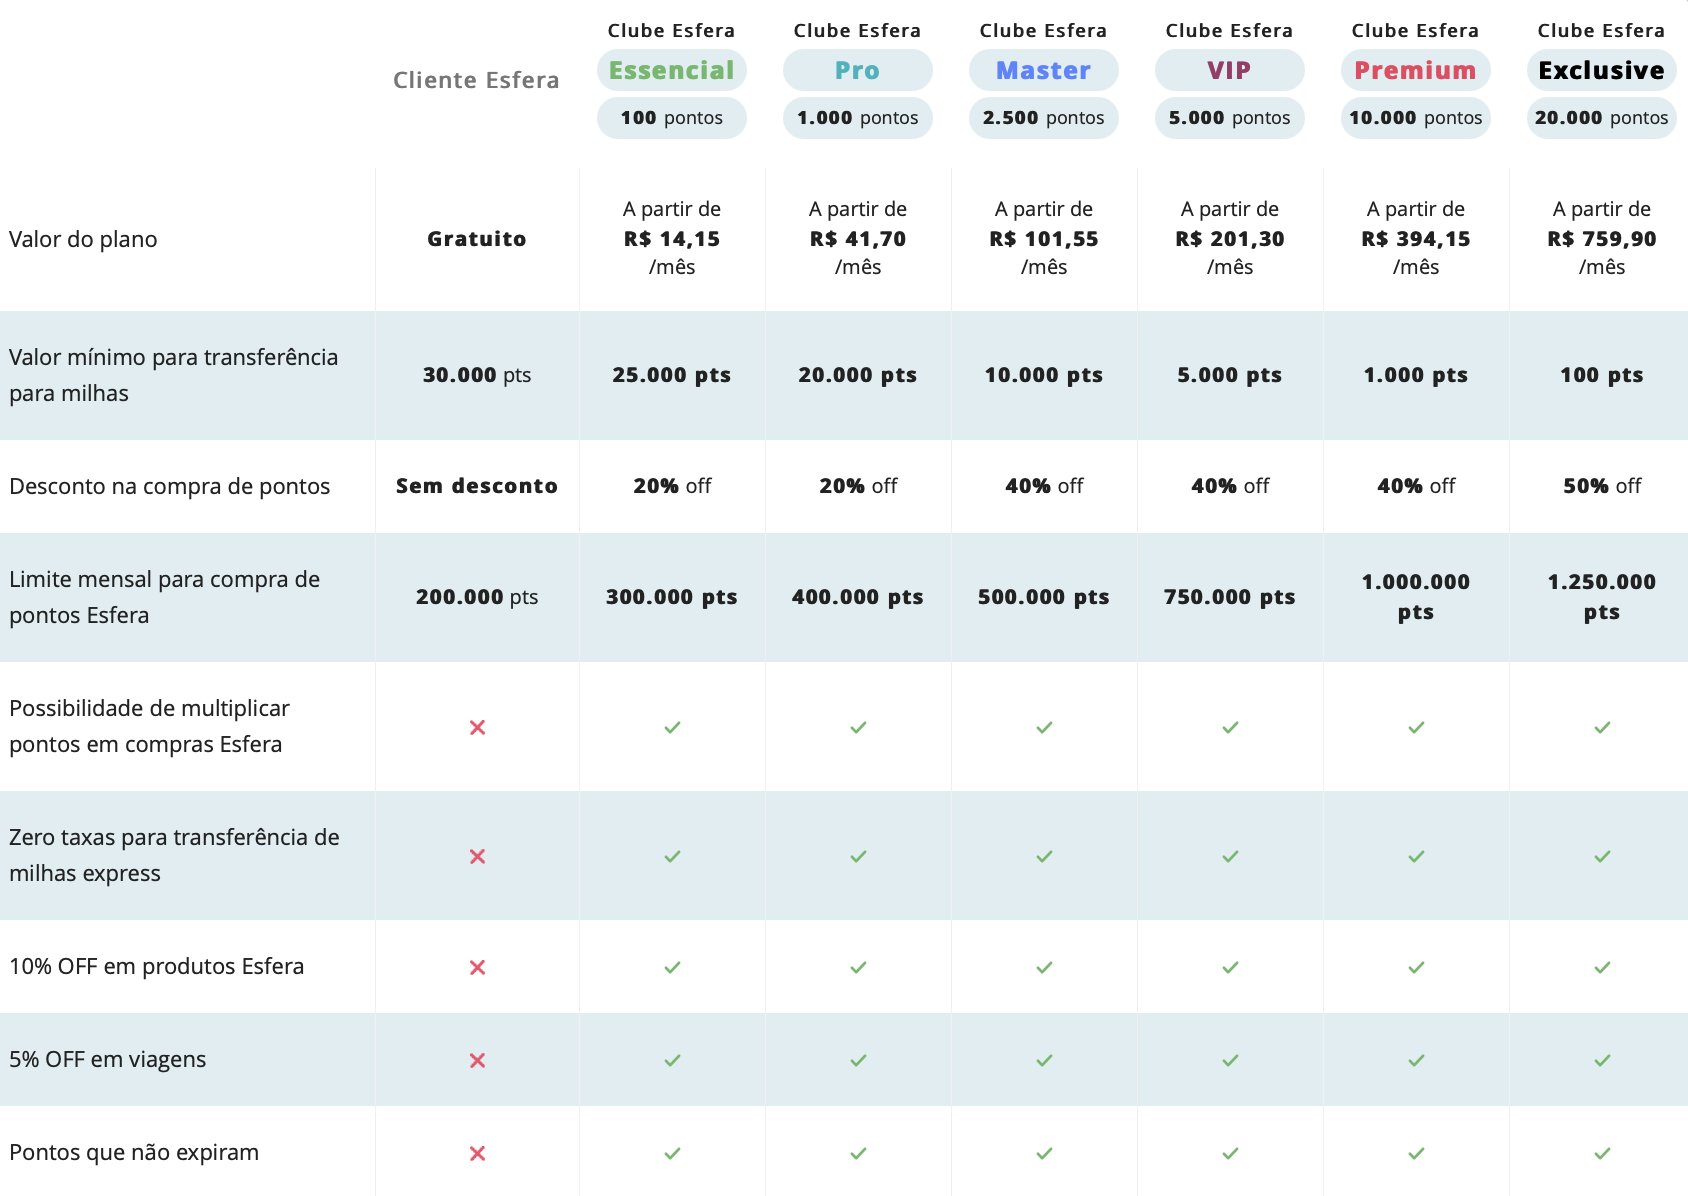Click the '100 pts' cell

[1602, 375]
